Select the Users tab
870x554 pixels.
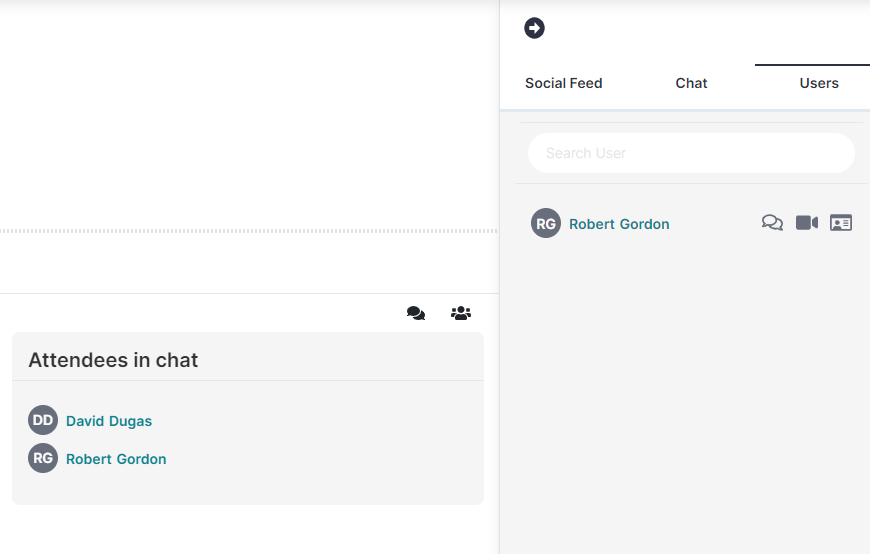click(x=818, y=83)
